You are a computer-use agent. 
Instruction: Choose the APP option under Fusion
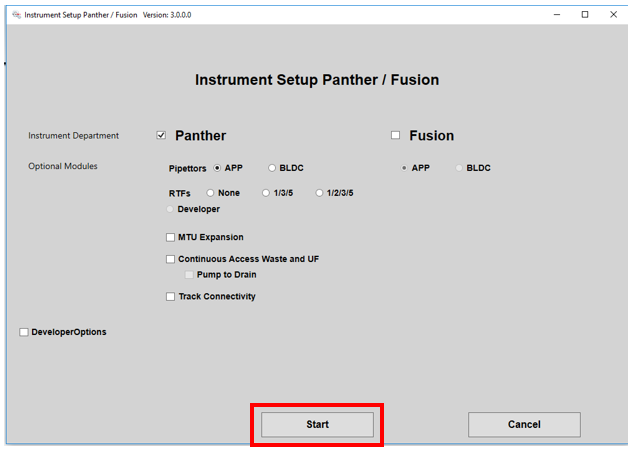pos(404,168)
